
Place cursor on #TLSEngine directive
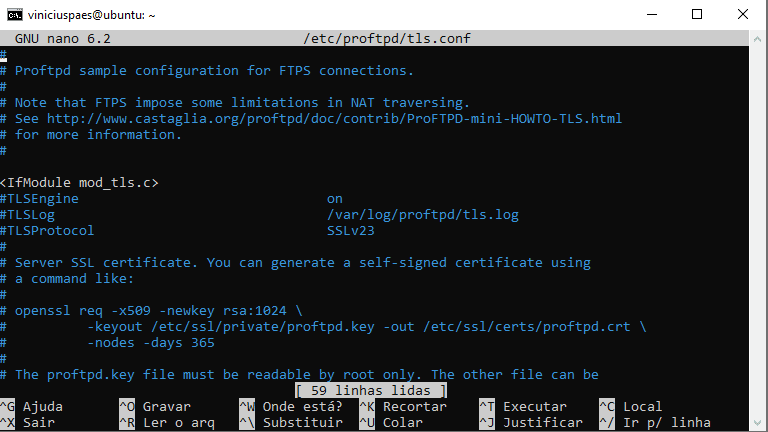[x=39, y=199]
